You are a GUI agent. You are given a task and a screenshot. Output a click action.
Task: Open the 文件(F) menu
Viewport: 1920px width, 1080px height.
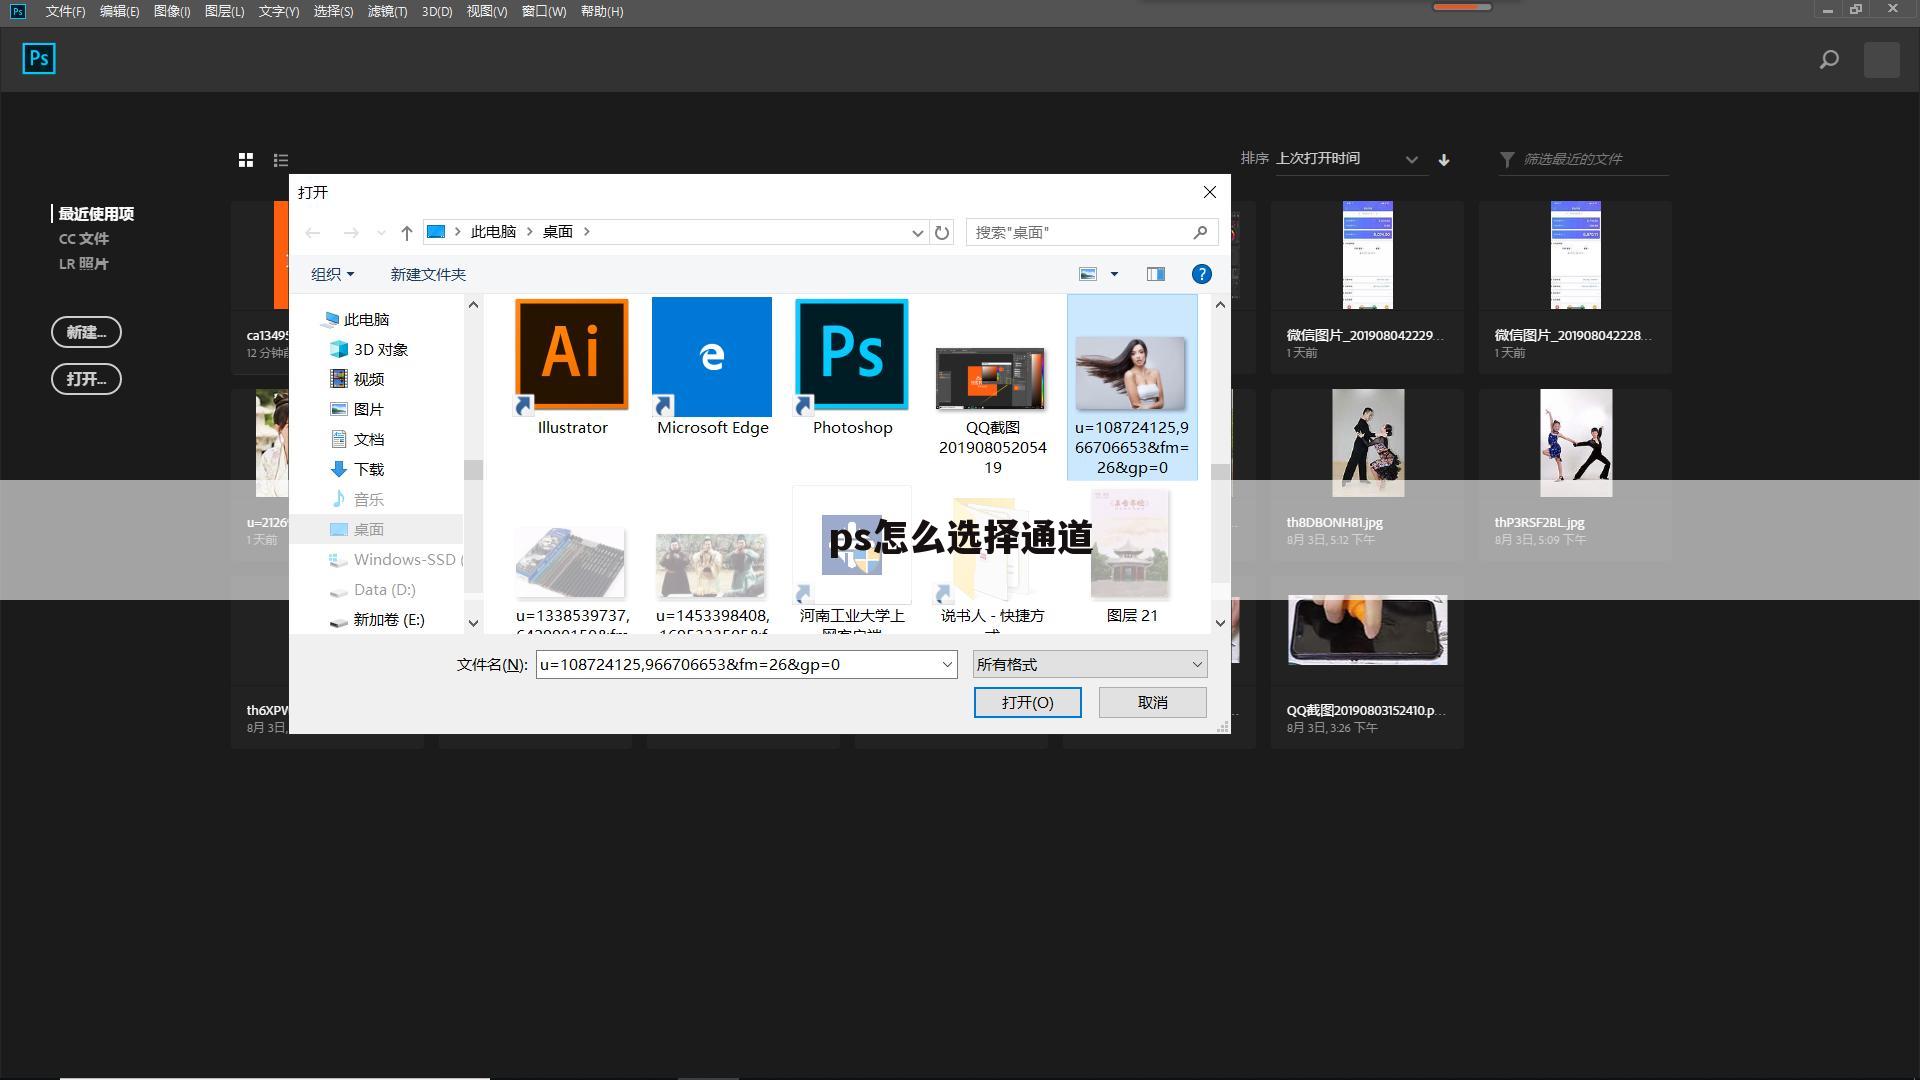click(65, 11)
